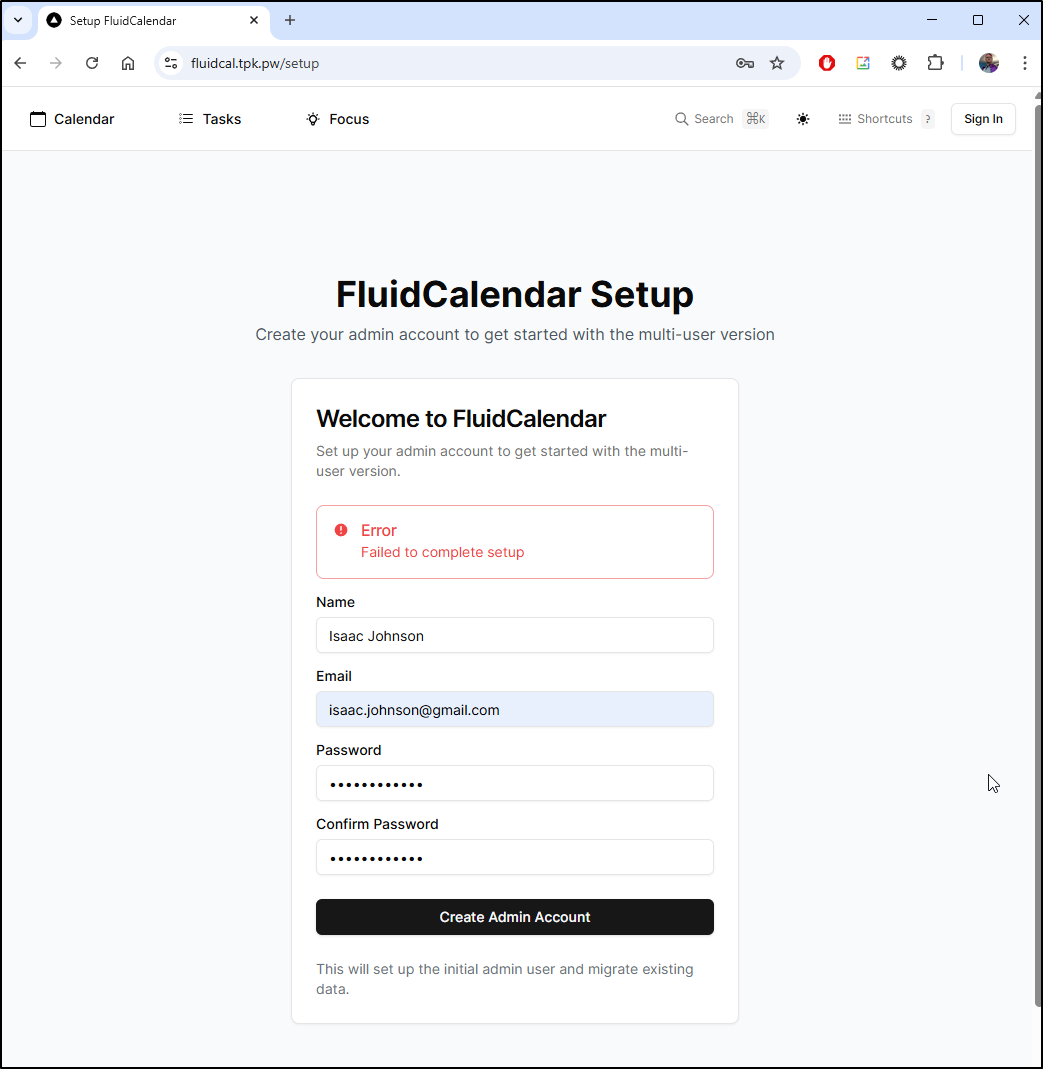The image size is (1043, 1069).
Task: Switch to Focus mode
Action: pyautogui.click(x=337, y=119)
